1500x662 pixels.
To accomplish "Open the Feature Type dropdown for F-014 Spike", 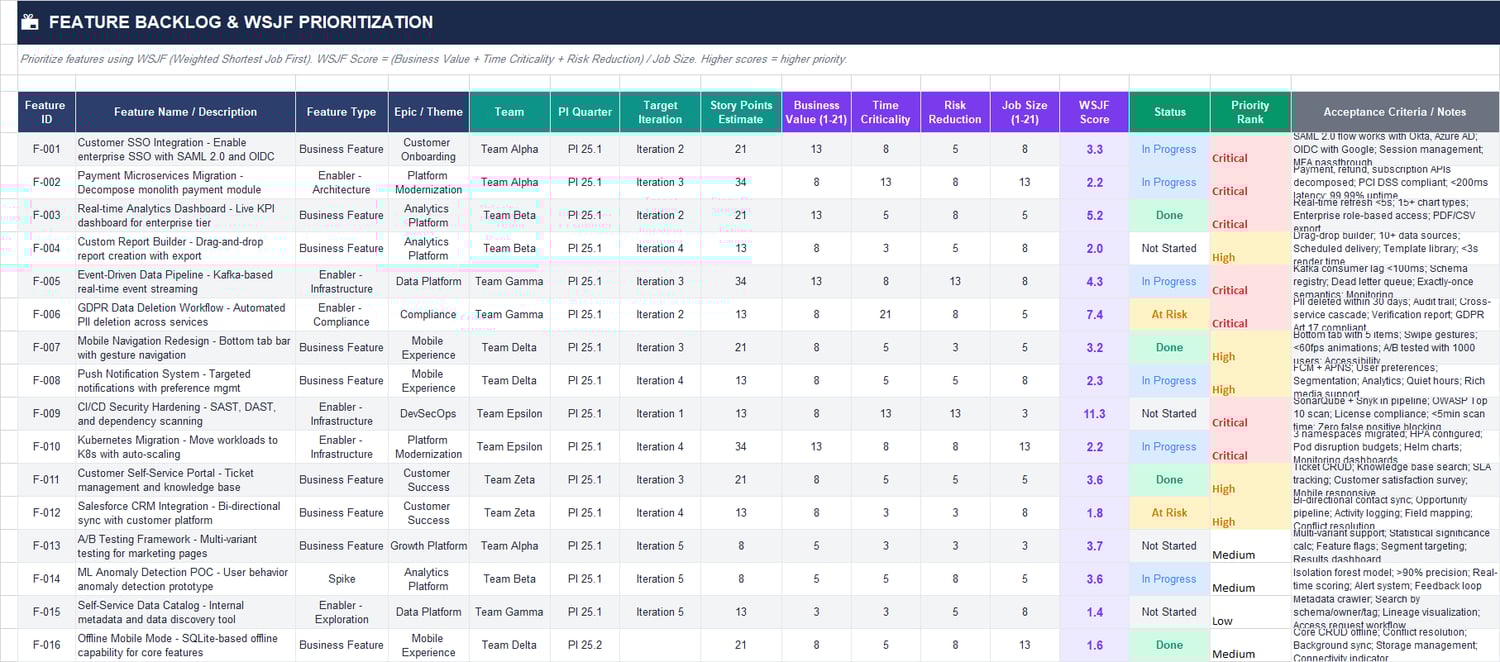I will [x=340, y=578].
